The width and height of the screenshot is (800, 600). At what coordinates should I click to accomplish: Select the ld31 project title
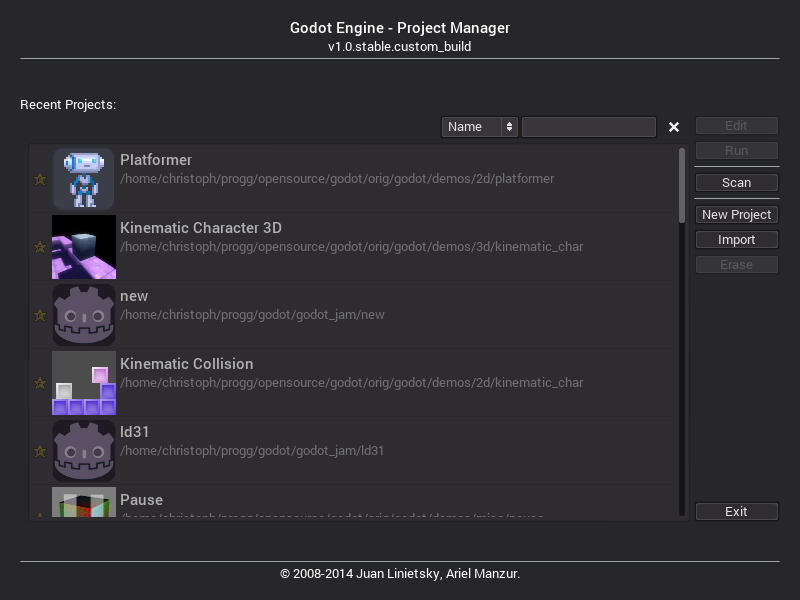tap(135, 432)
